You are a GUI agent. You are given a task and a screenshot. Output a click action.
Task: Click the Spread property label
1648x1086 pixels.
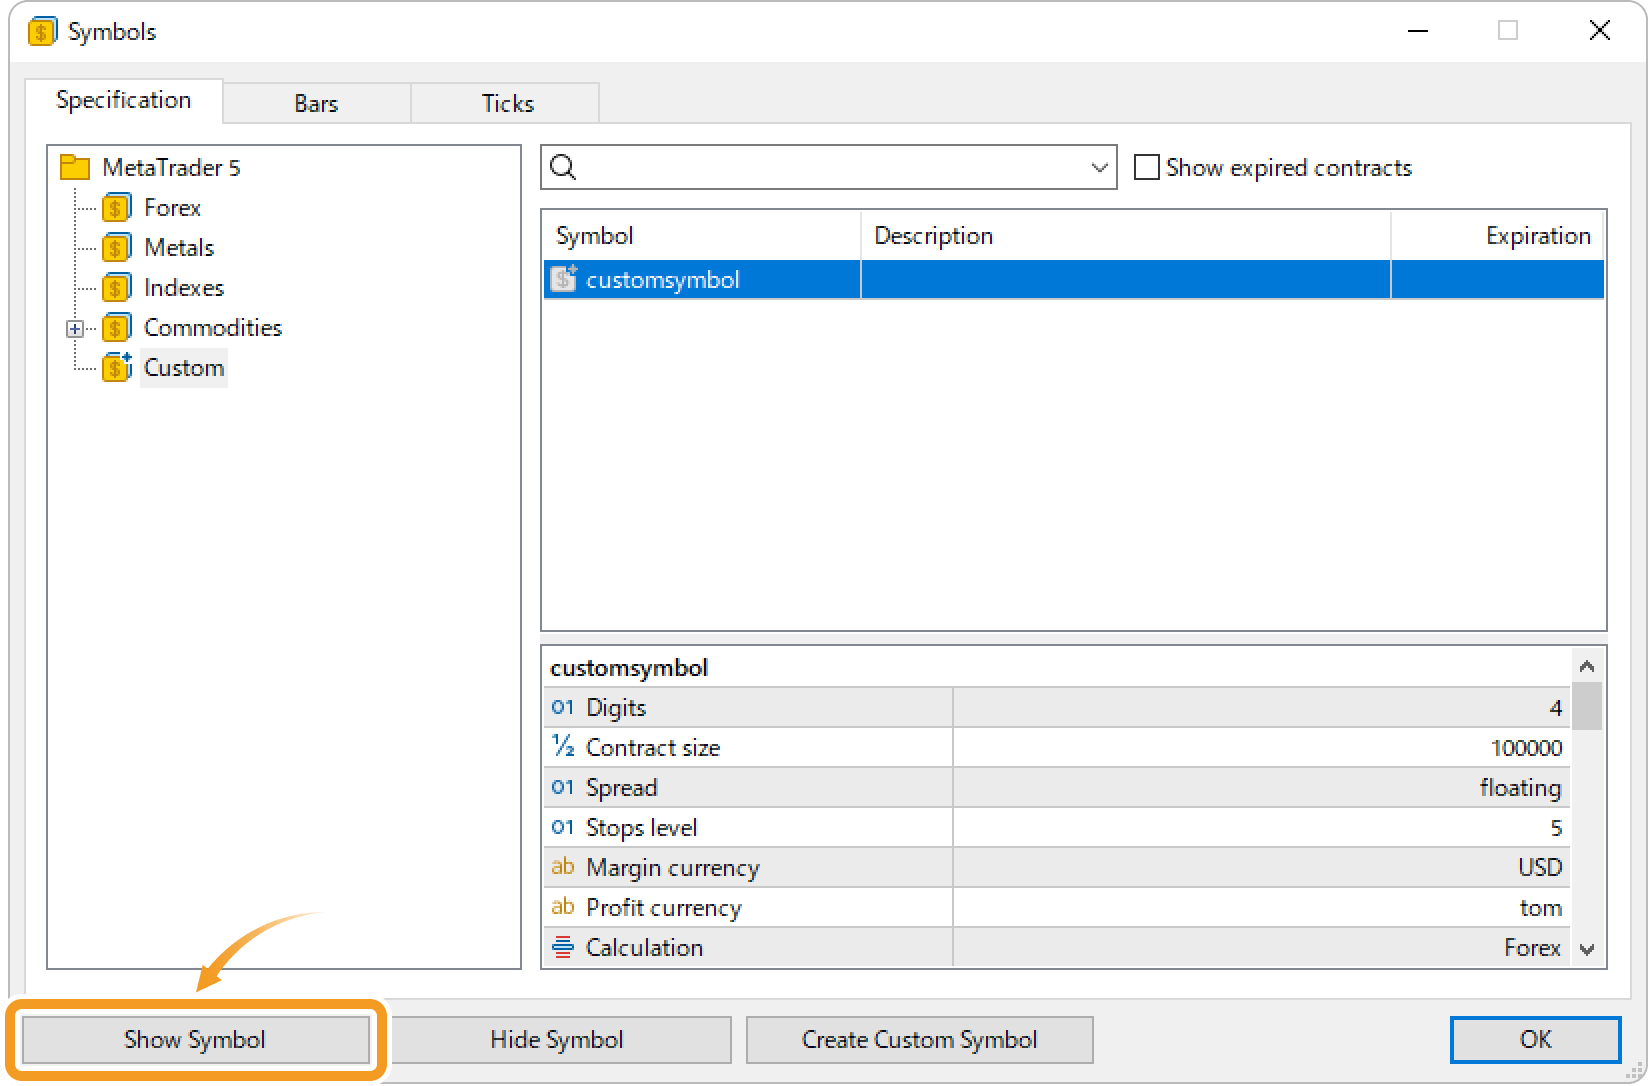pyautogui.click(x=621, y=788)
